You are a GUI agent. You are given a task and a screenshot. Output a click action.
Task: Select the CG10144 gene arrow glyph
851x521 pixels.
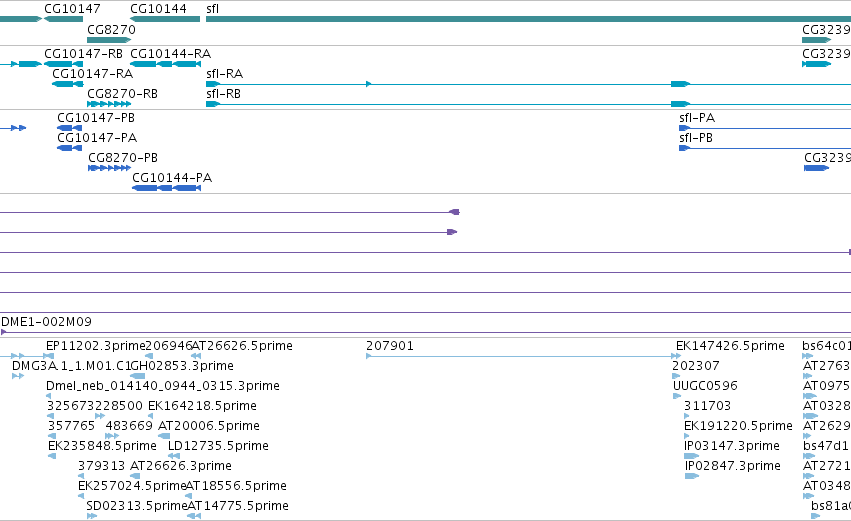coord(165,19)
